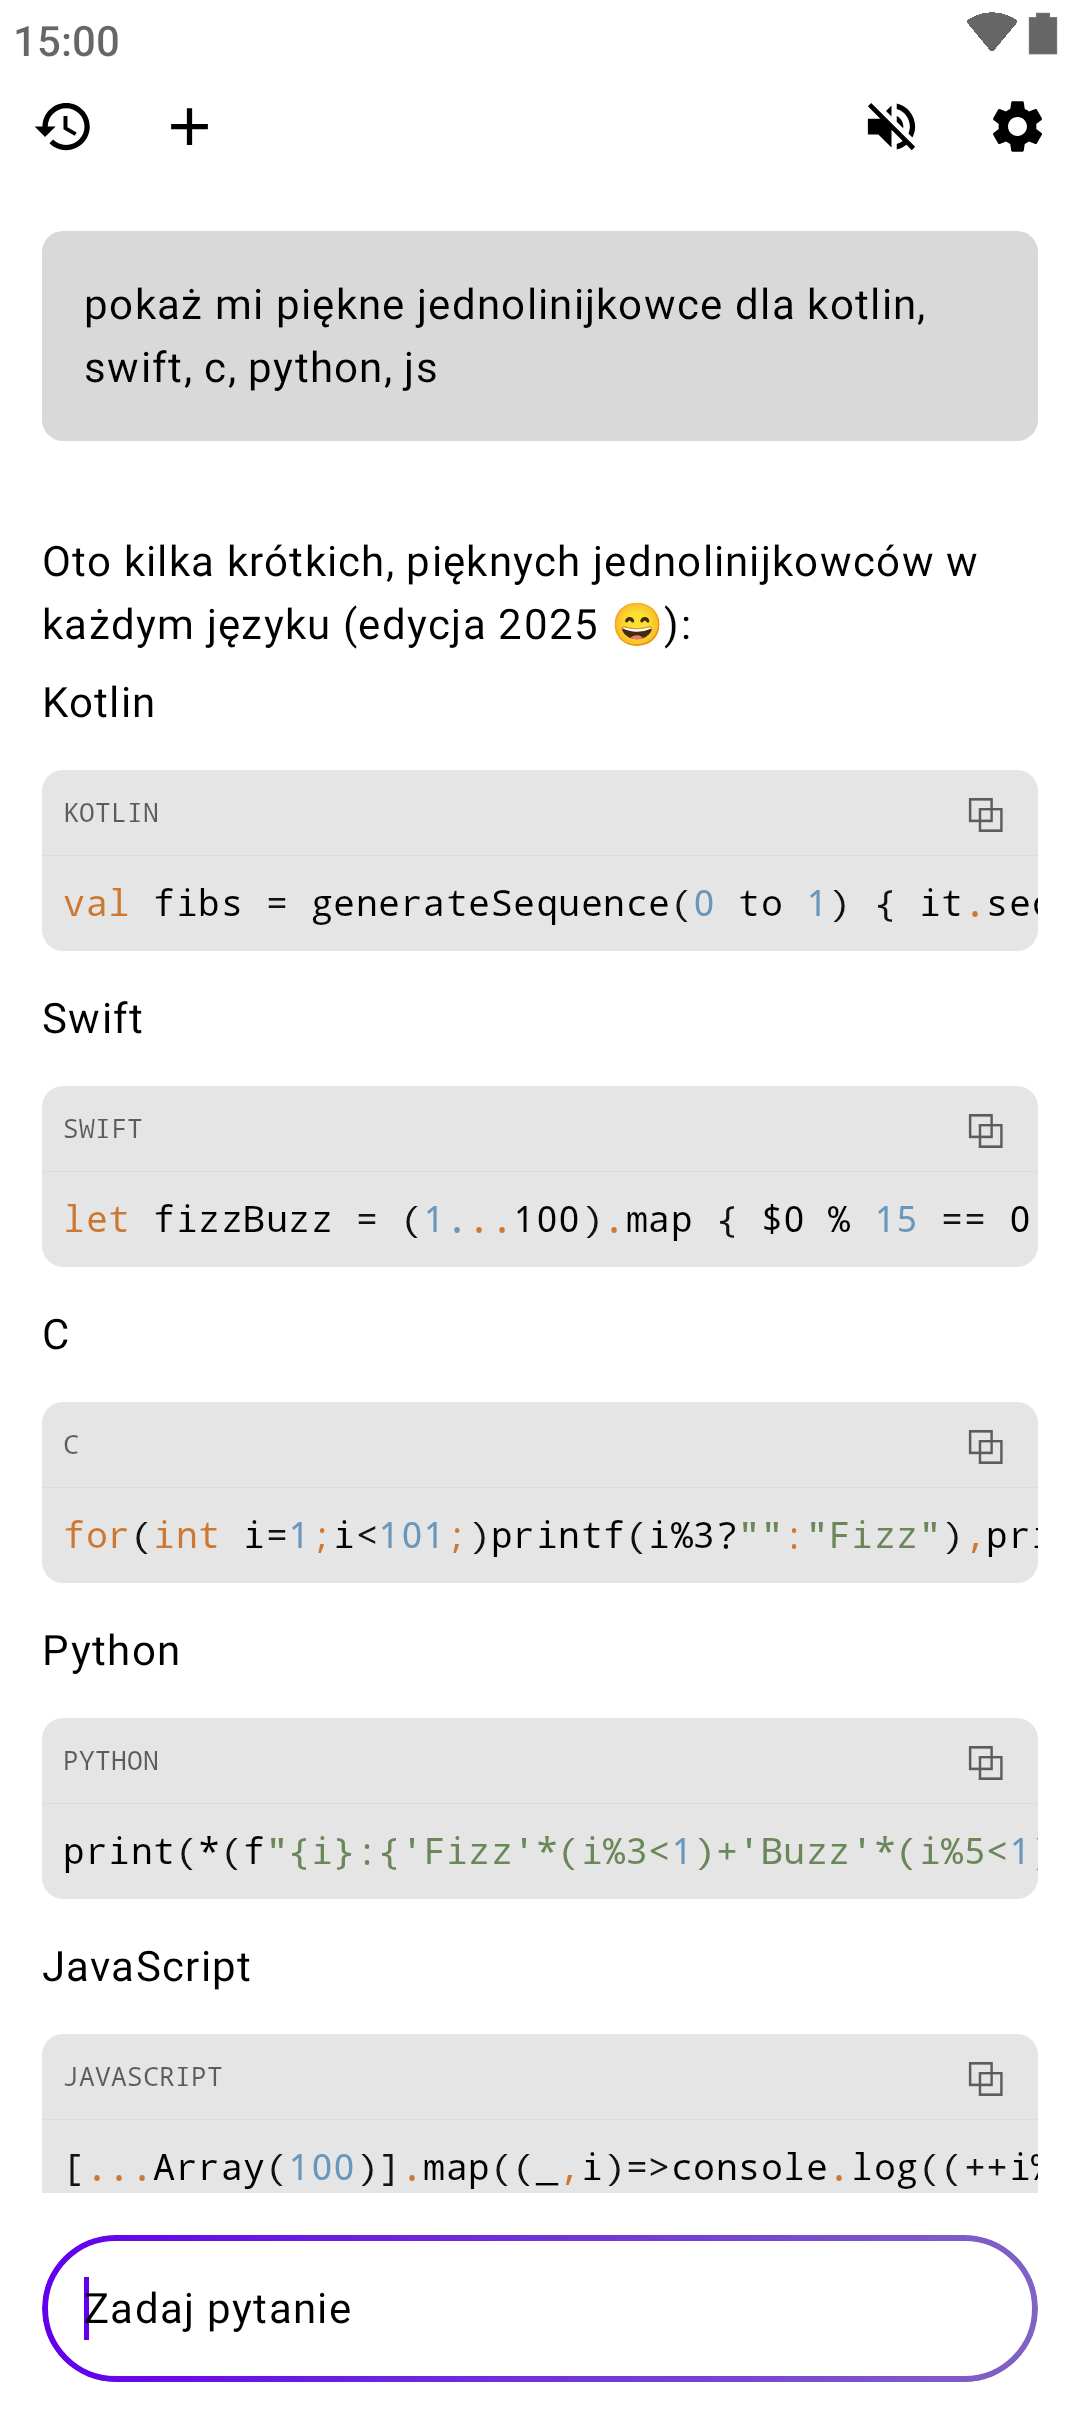Start a new chat with plus icon
This screenshot has width=1080, height=2424.
click(189, 127)
